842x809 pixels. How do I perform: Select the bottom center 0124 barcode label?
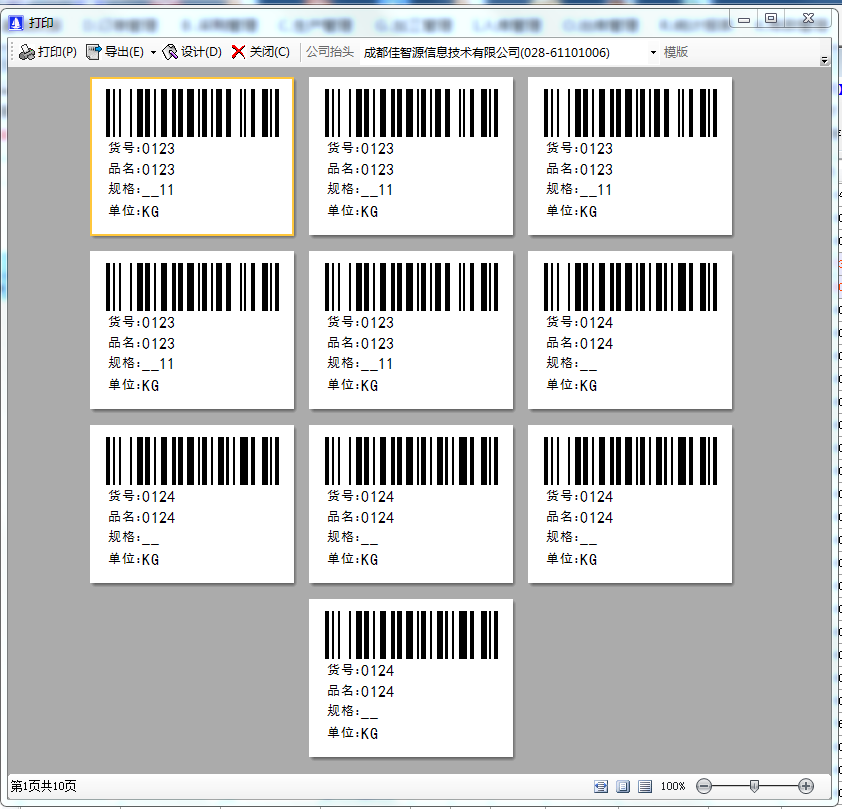tap(411, 678)
